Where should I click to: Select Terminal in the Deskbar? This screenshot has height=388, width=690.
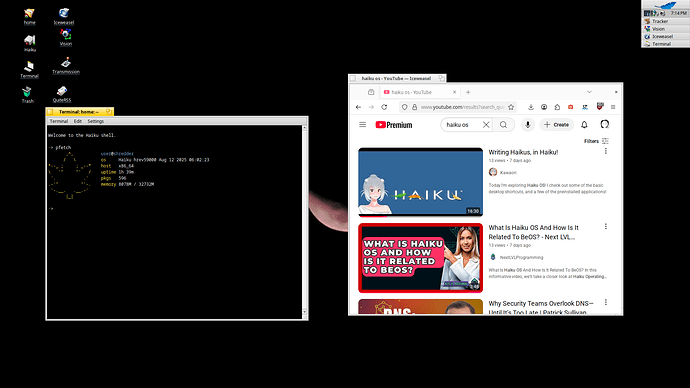pos(665,44)
